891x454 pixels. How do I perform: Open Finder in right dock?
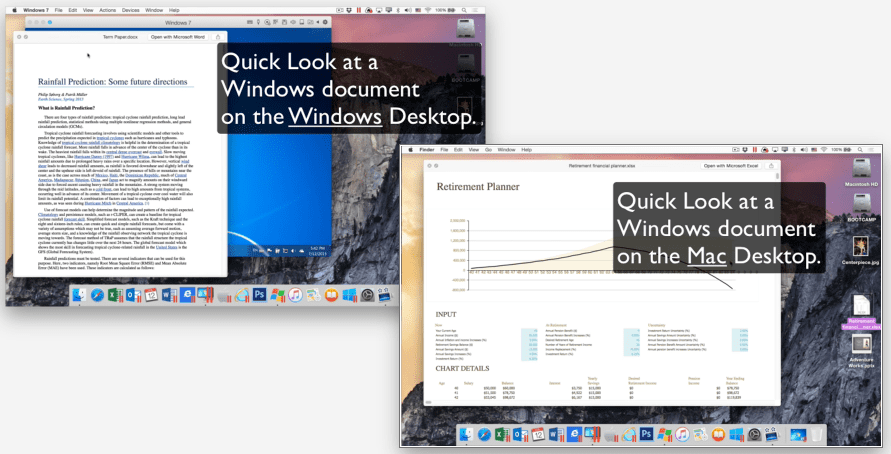(466, 435)
